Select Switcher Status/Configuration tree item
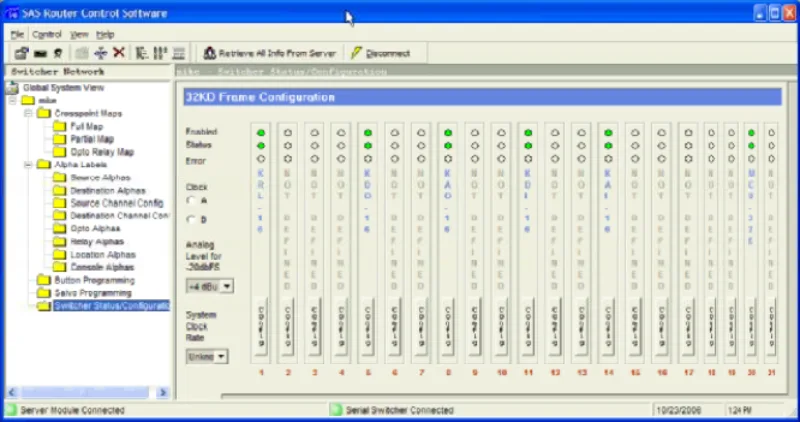The width and height of the screenshot is (800, 422). coord(112,306)
